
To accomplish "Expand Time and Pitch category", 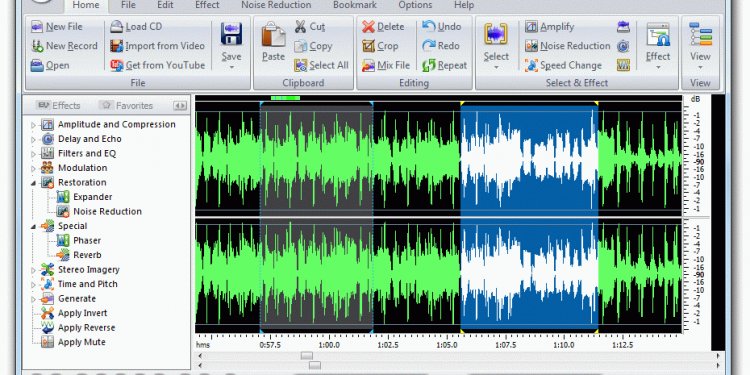I will (33, 285).
